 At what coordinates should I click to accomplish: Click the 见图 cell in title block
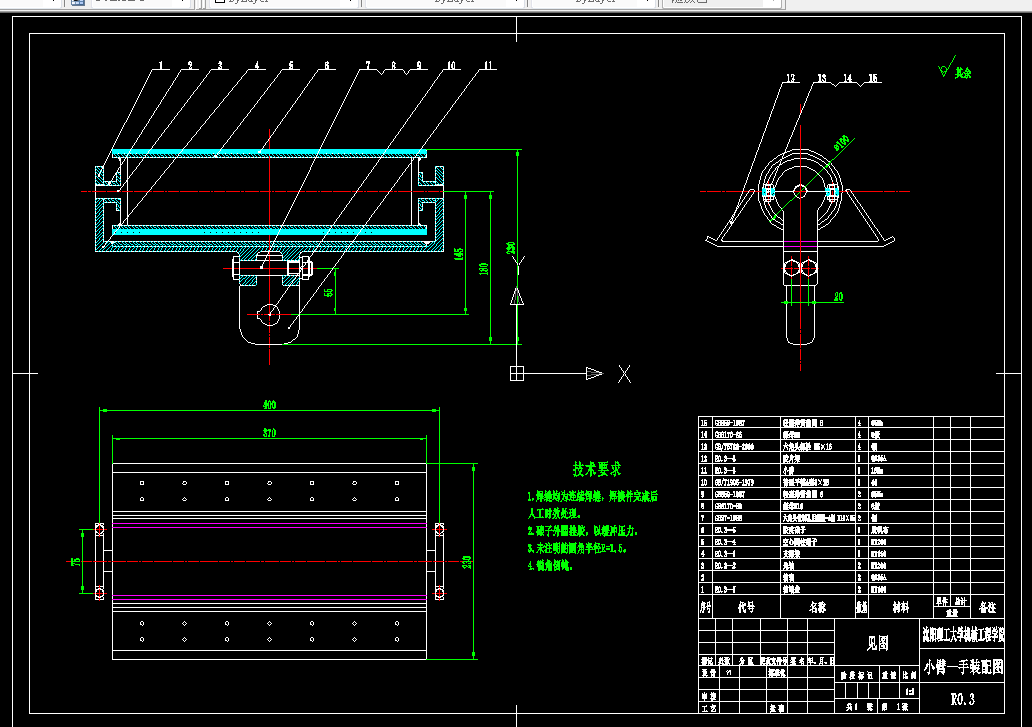coord(877,643)
